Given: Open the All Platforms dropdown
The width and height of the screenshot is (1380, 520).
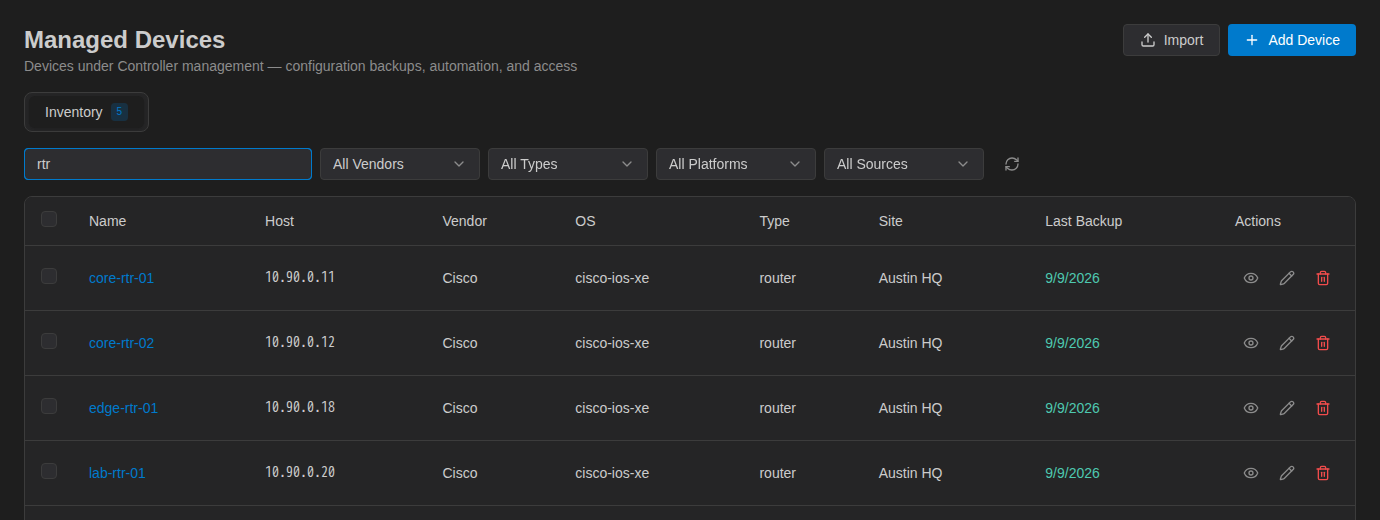Looking at the screenshot, I should pos(736,164).
